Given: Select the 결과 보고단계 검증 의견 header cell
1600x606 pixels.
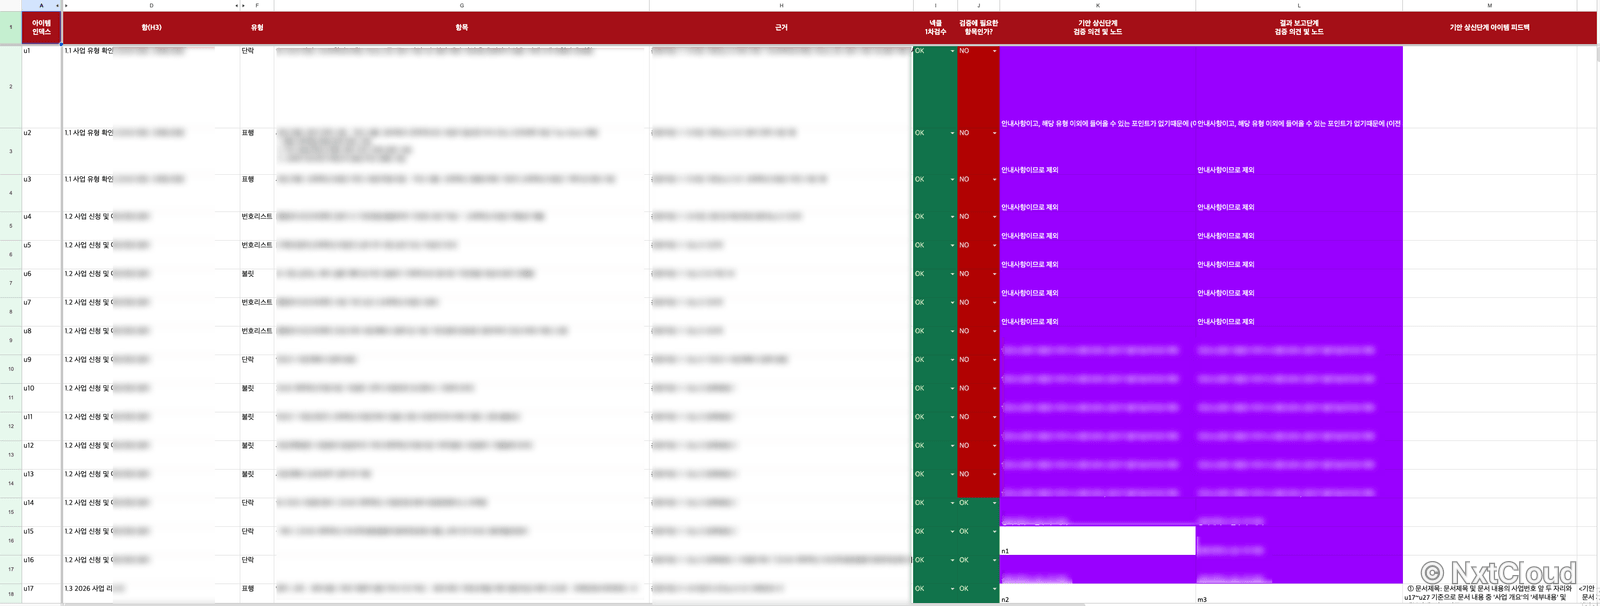Looking at the screenshot, I should point(1299,28).
